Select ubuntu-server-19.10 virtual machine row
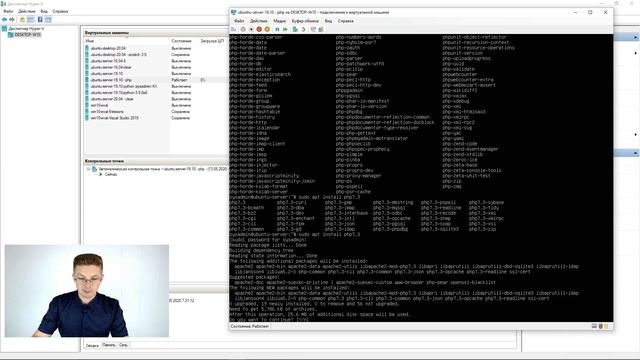Image resolution: width=640 pixels, height=360 pixels. click(107, 73)
